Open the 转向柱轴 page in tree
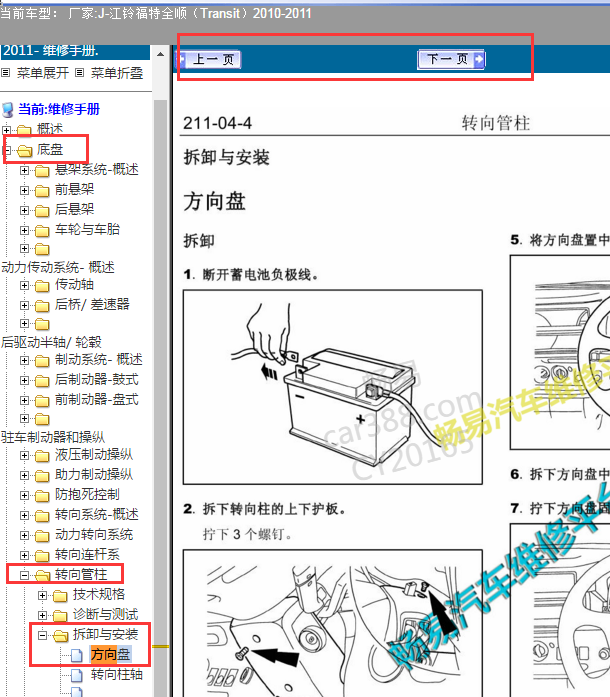610x697 pixels. [x=116, y=674]
